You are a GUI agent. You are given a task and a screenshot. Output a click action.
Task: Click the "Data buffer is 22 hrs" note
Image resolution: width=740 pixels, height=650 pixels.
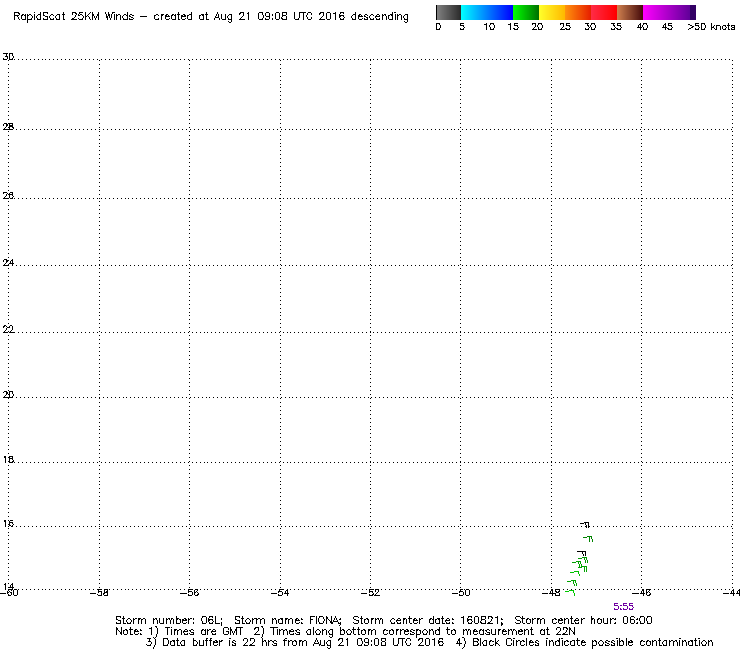221,642
